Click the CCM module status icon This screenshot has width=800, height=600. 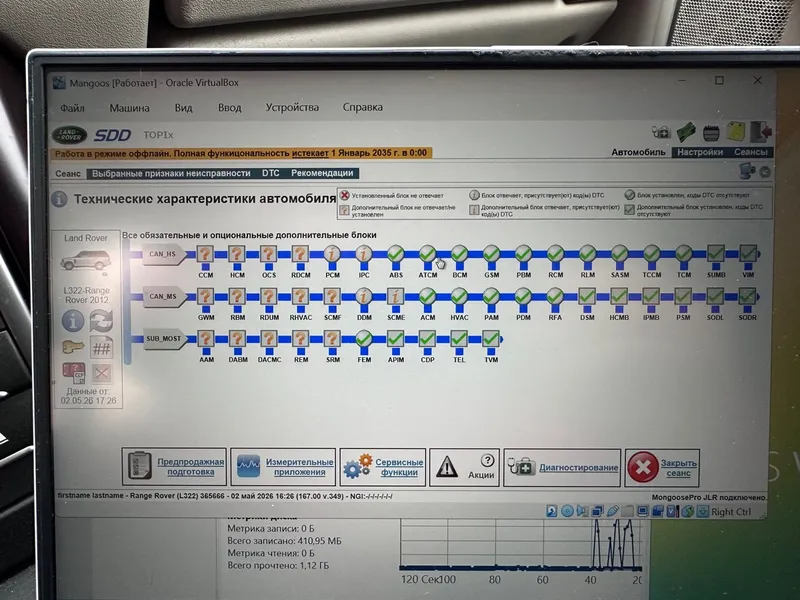206,254
